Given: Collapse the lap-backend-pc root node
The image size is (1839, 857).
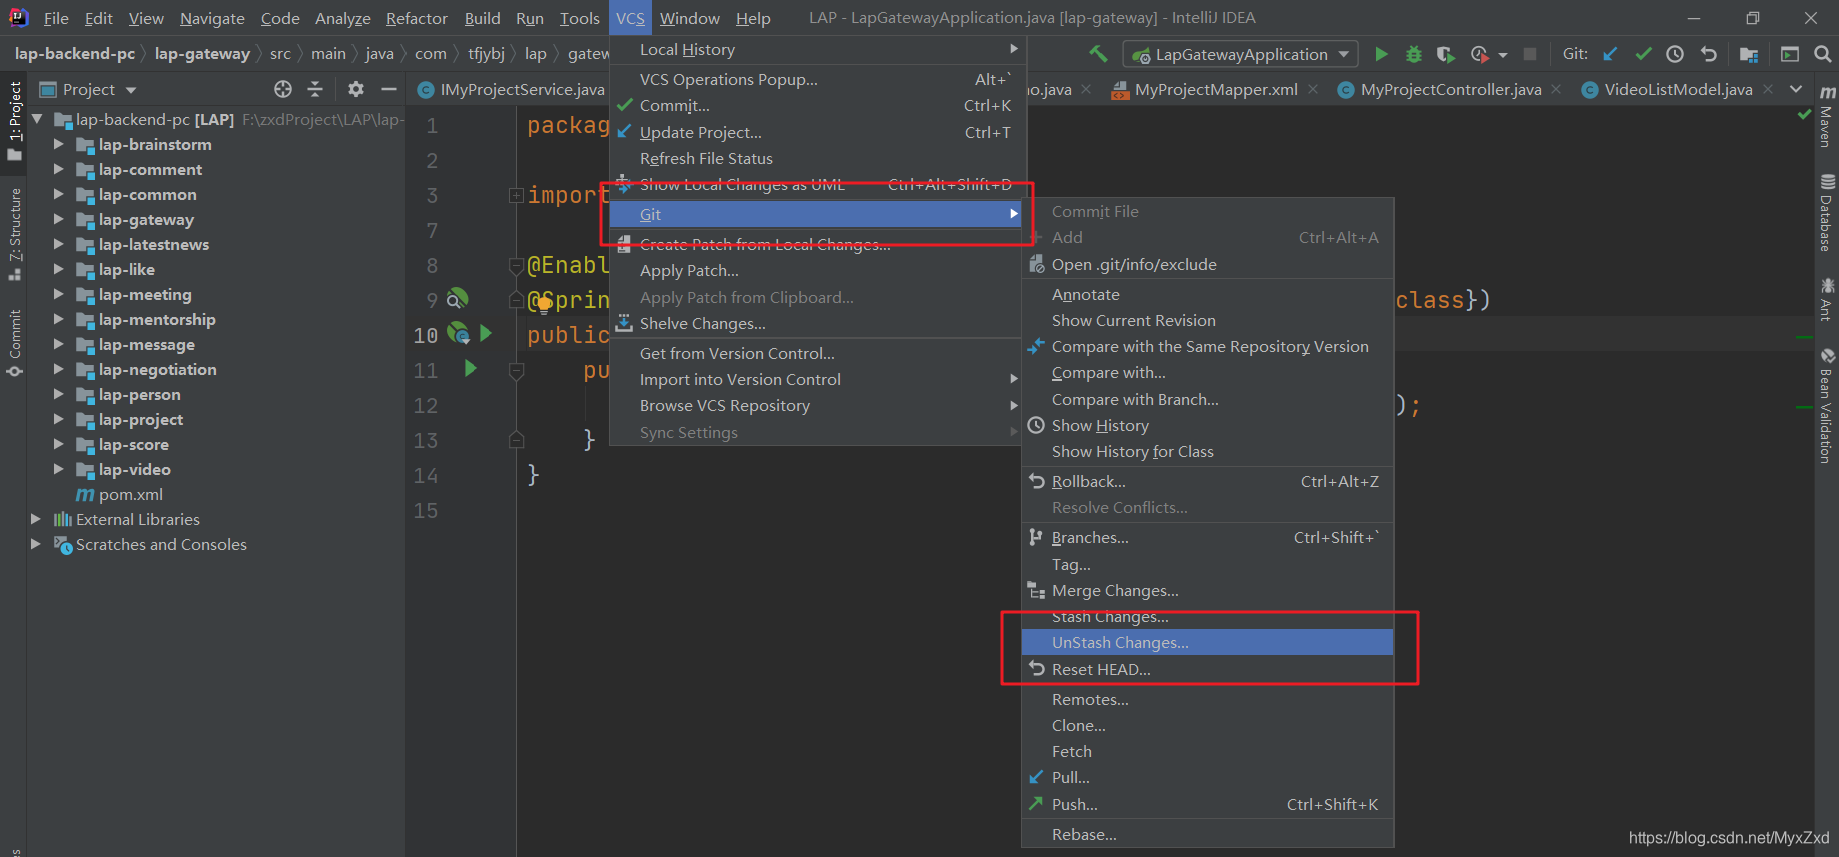Looking at the screenshot, I should (x=37, y=119).
